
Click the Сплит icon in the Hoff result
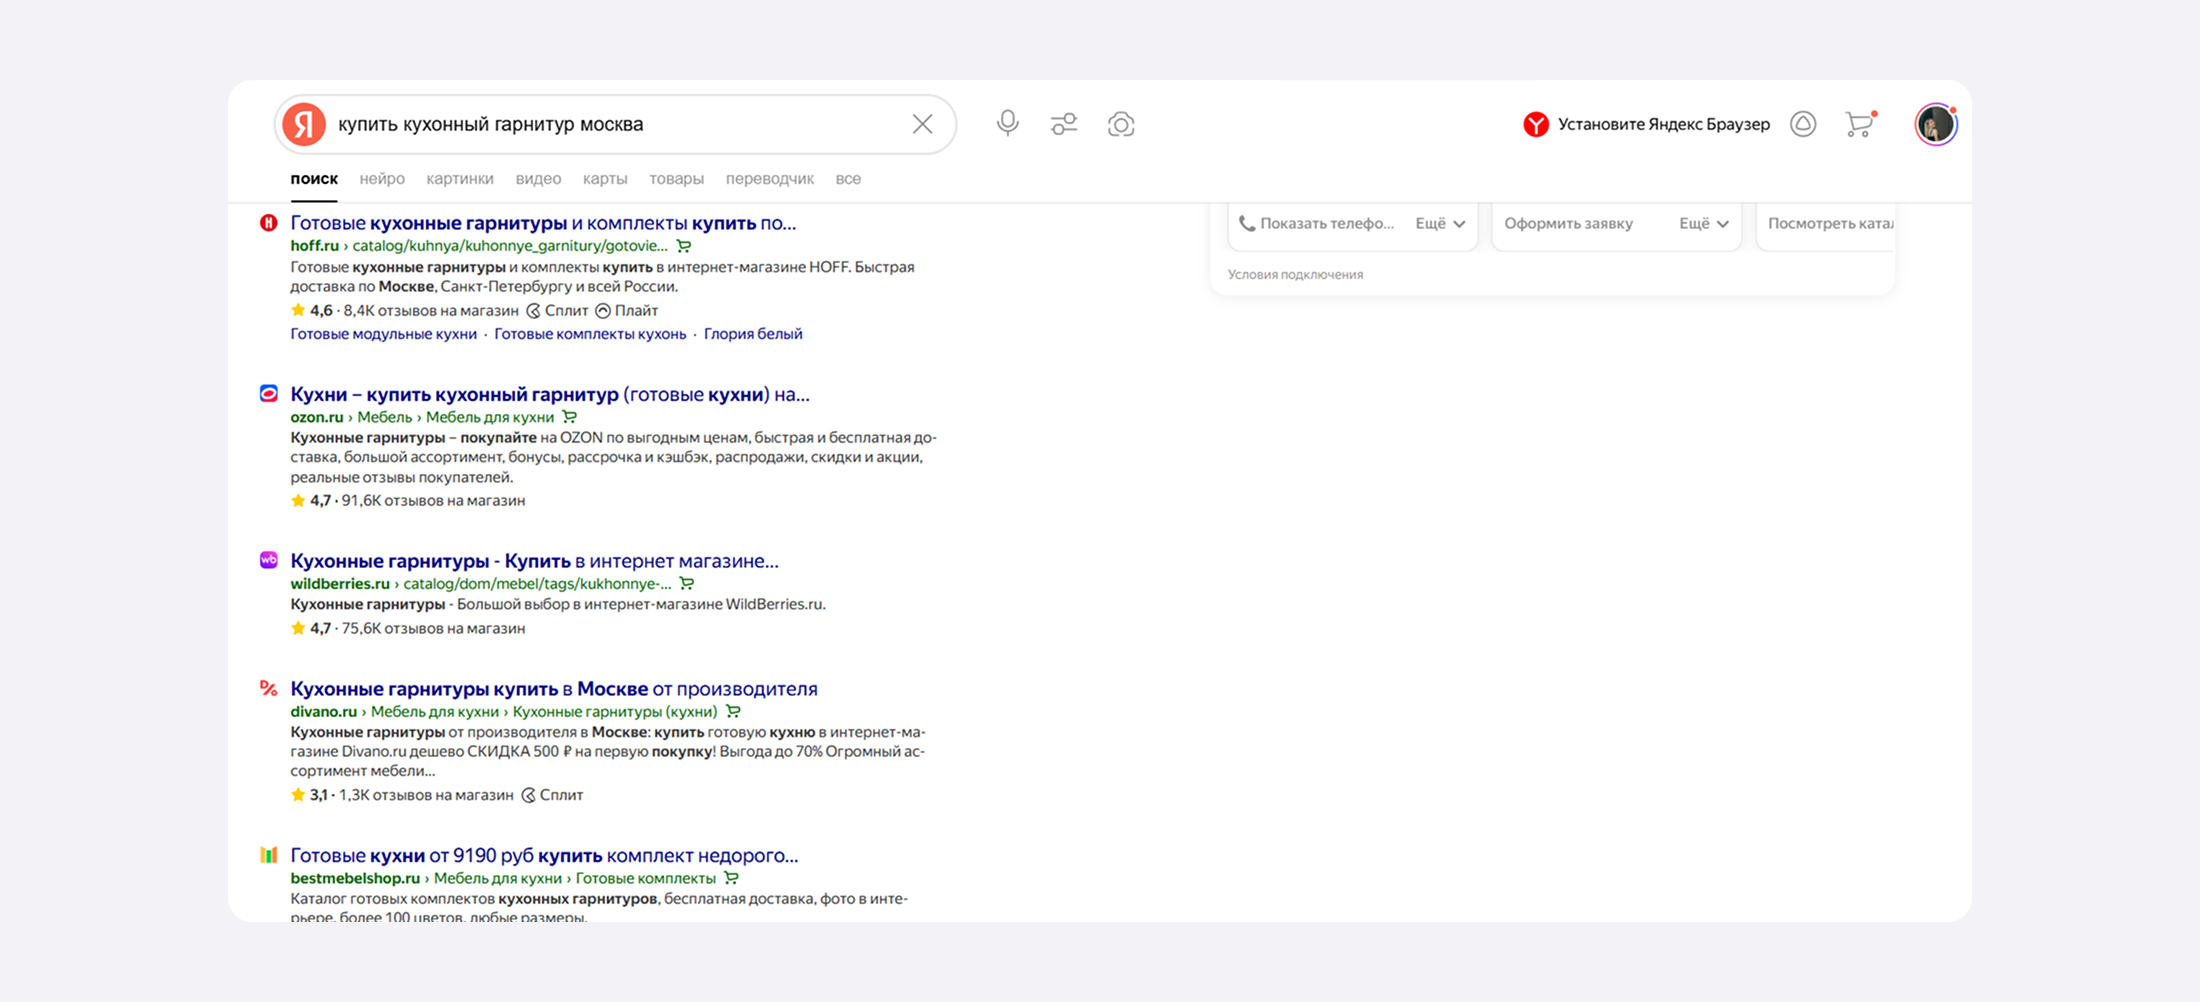click(x=534, y=311)
